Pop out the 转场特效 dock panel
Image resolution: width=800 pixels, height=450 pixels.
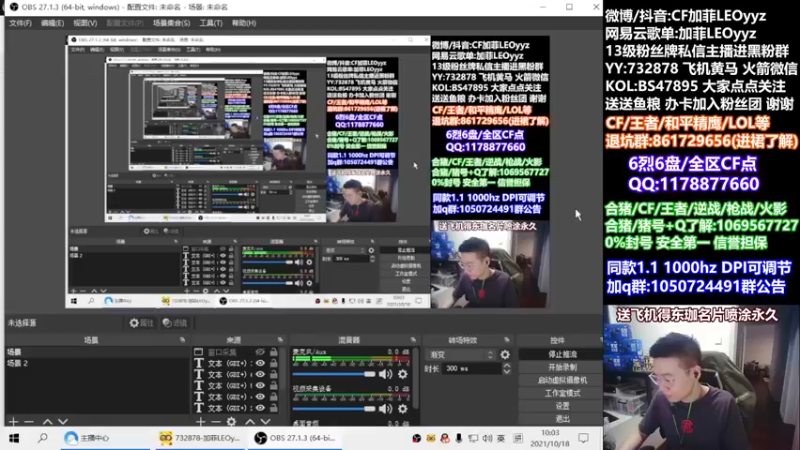coord(507,340)
